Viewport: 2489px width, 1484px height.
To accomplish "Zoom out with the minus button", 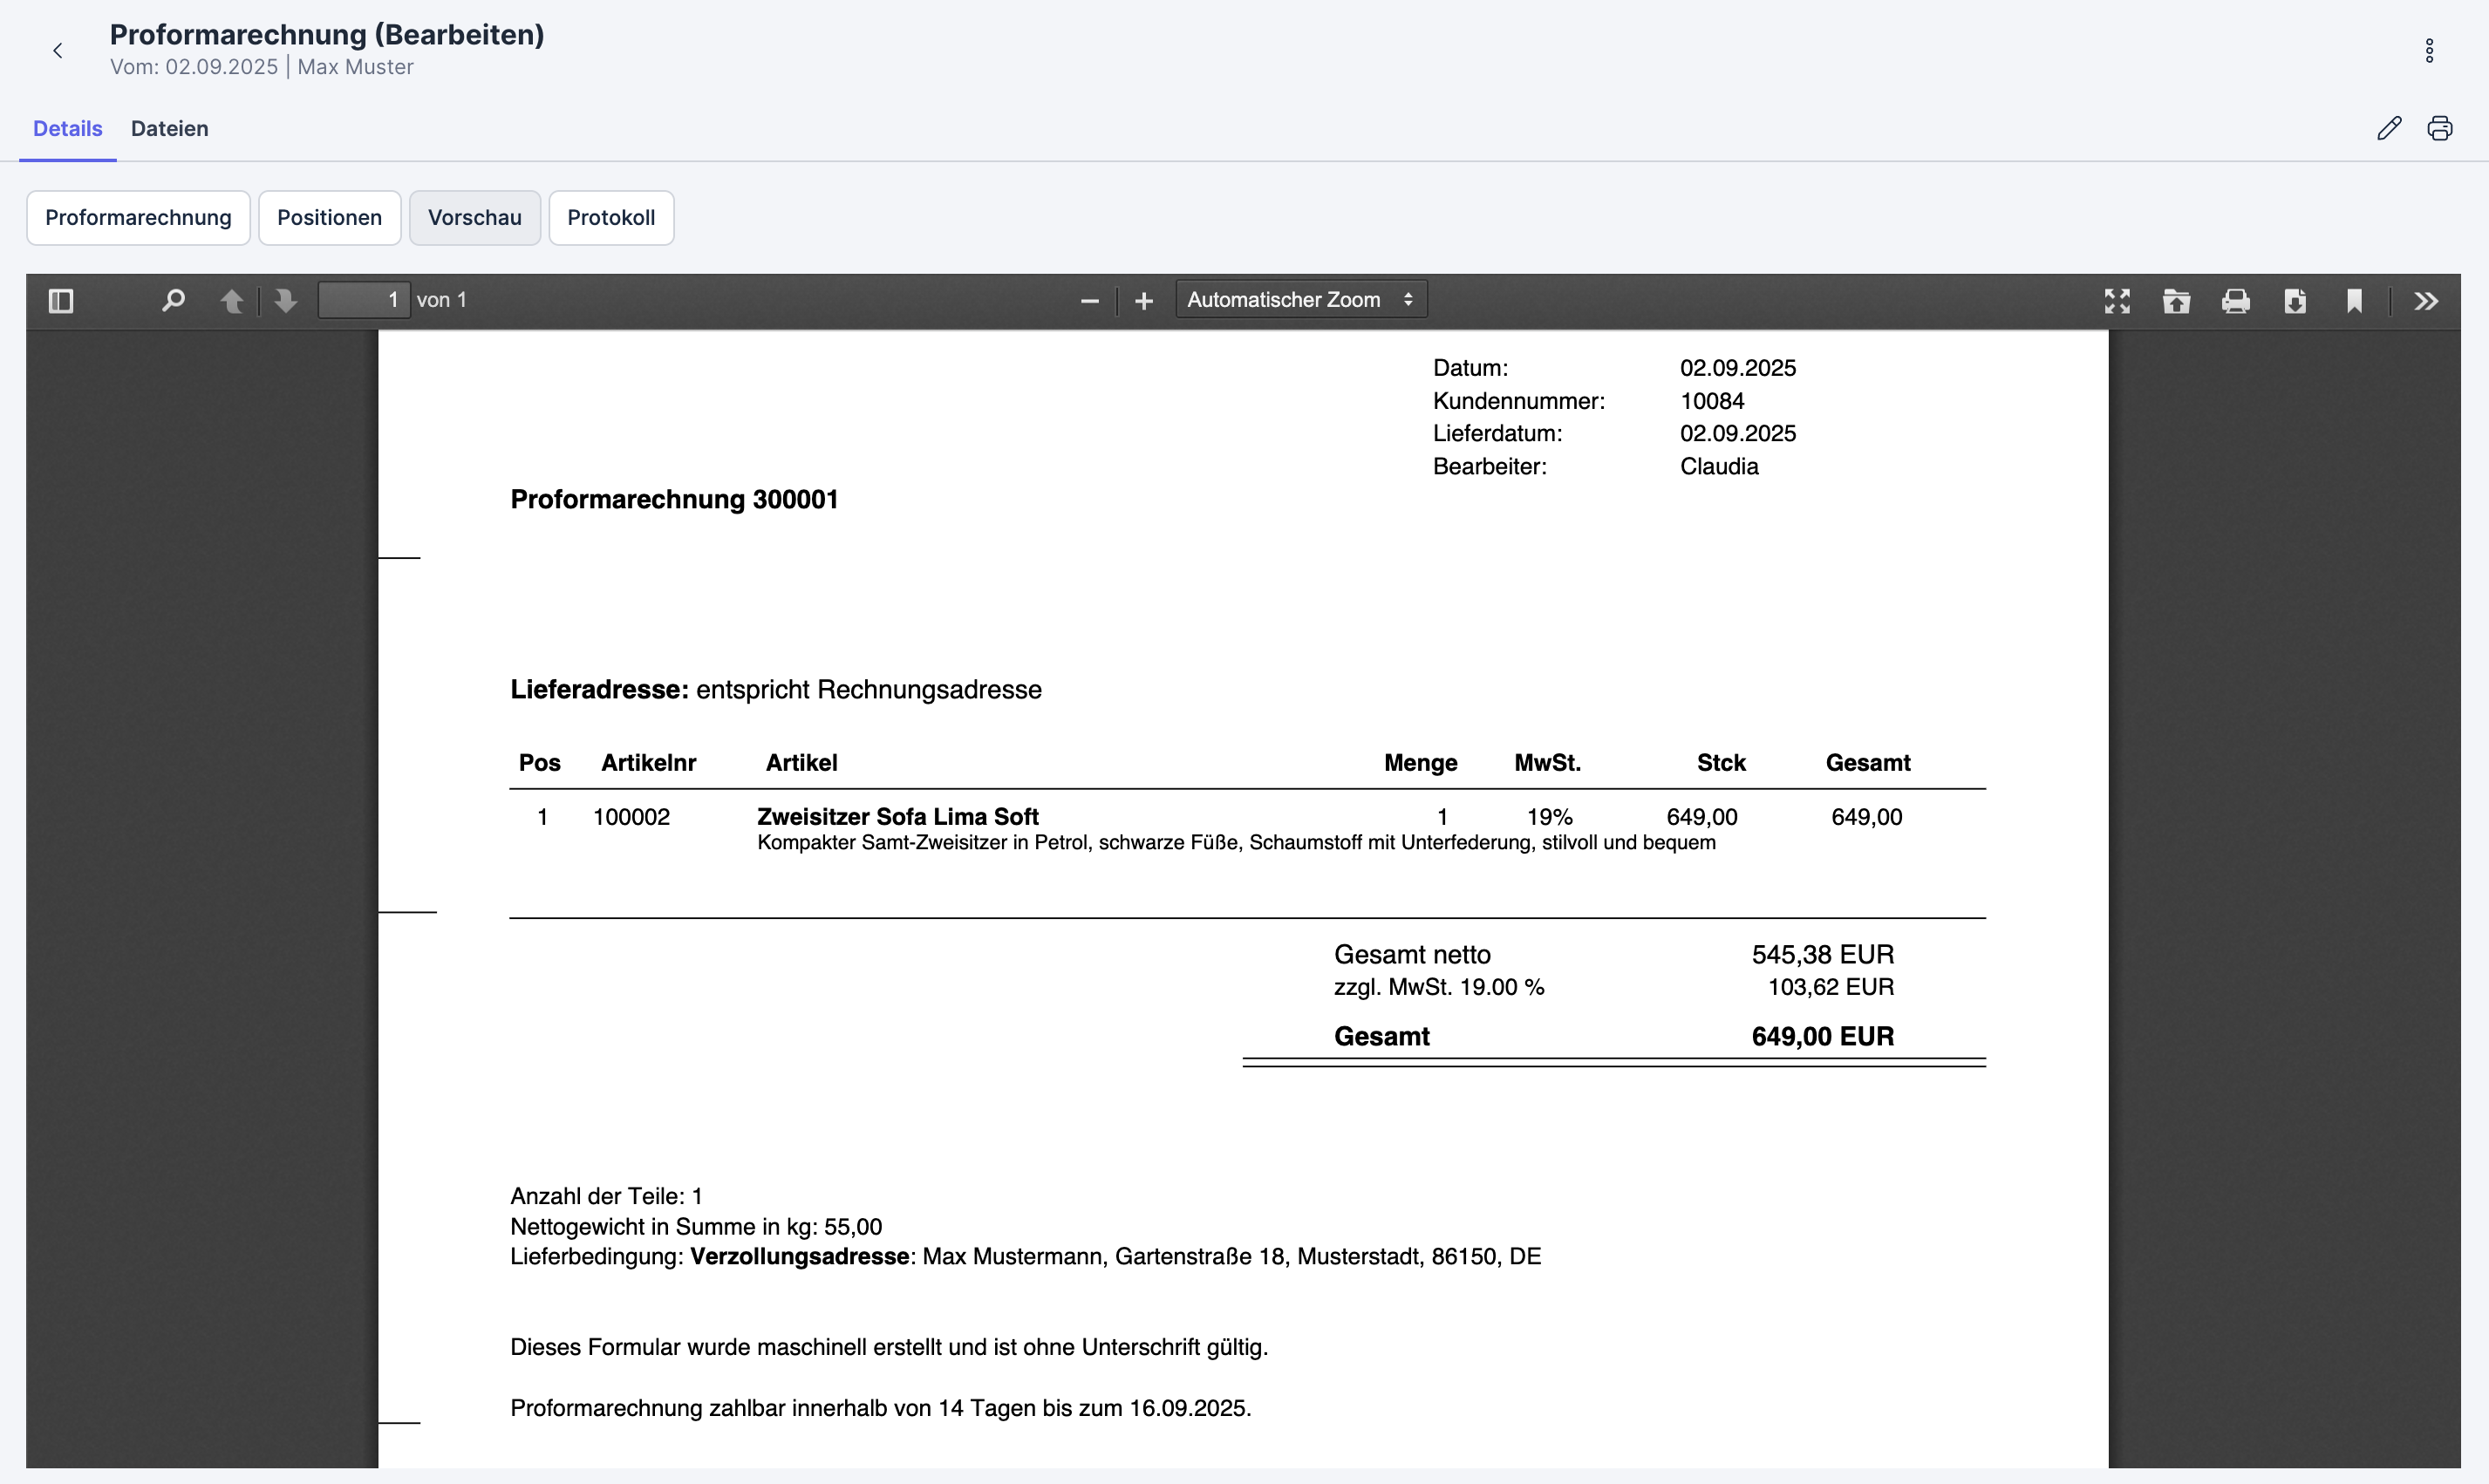I will (1089, 300).
